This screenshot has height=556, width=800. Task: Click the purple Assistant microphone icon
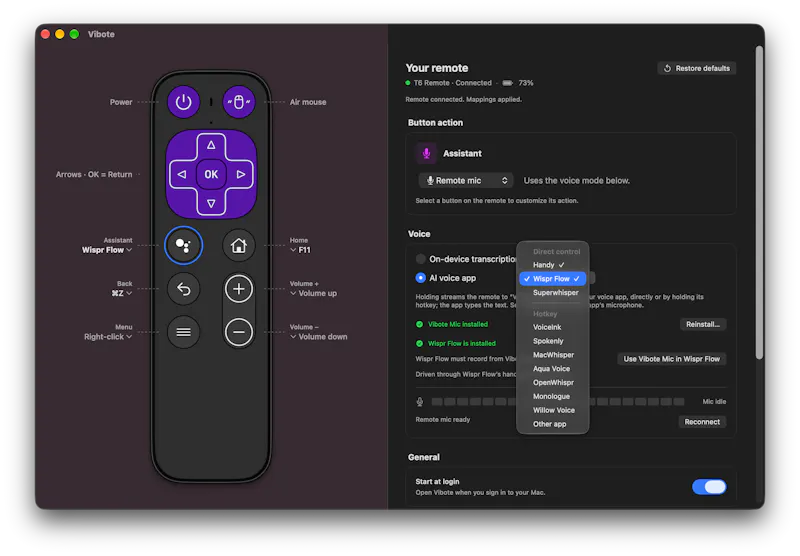[x=427, y=153]
